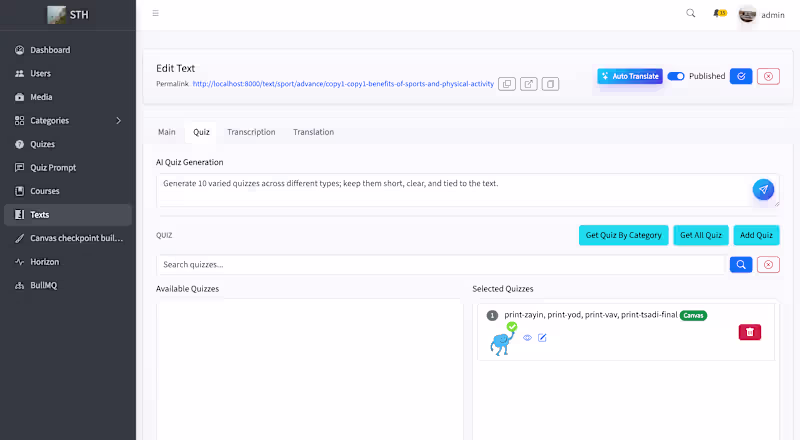The height and width of the screenshot is (440, 800).
Task: Switch to Transcription tab
Action: pos(251,132)
